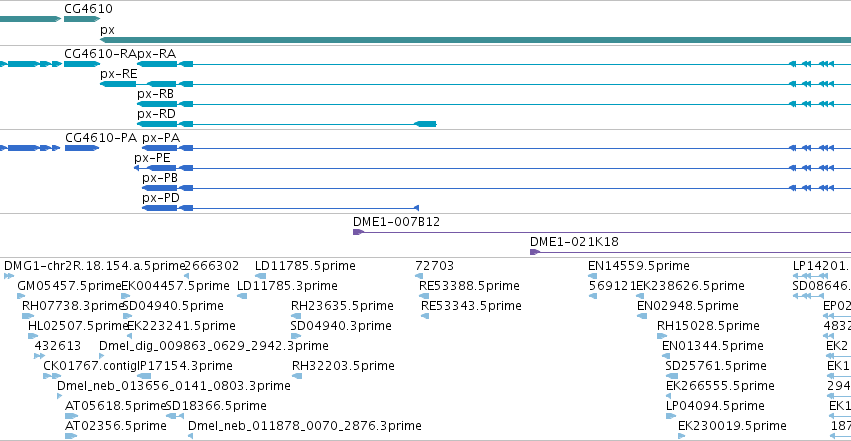Viewport: 851px width, 441px height.
Task: Click the LD11785.3prime EST label
Action: point(287,286)
